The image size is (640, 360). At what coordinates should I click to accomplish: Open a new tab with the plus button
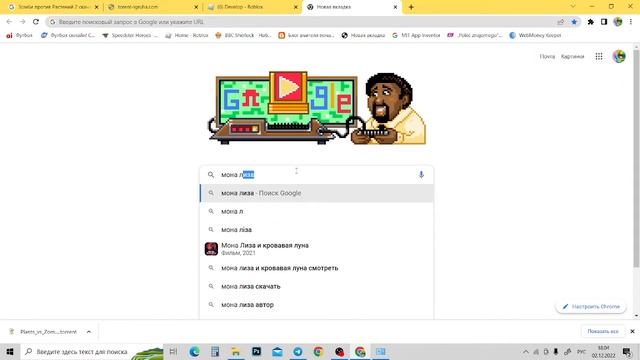coord(411,7)
